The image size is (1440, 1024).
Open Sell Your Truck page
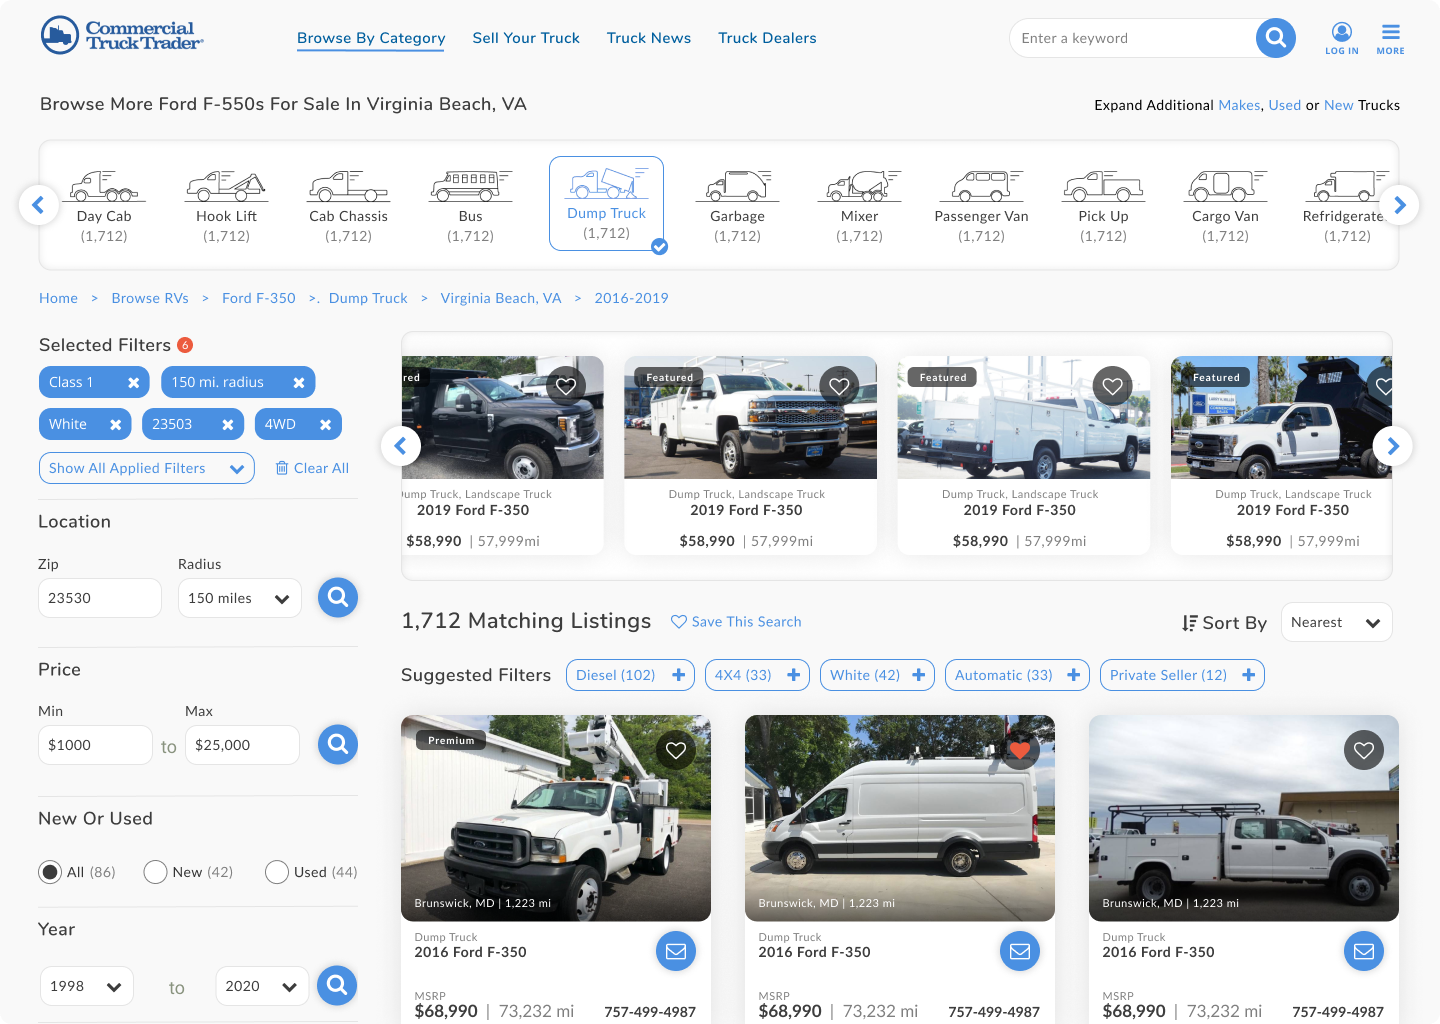click(526, 38)
